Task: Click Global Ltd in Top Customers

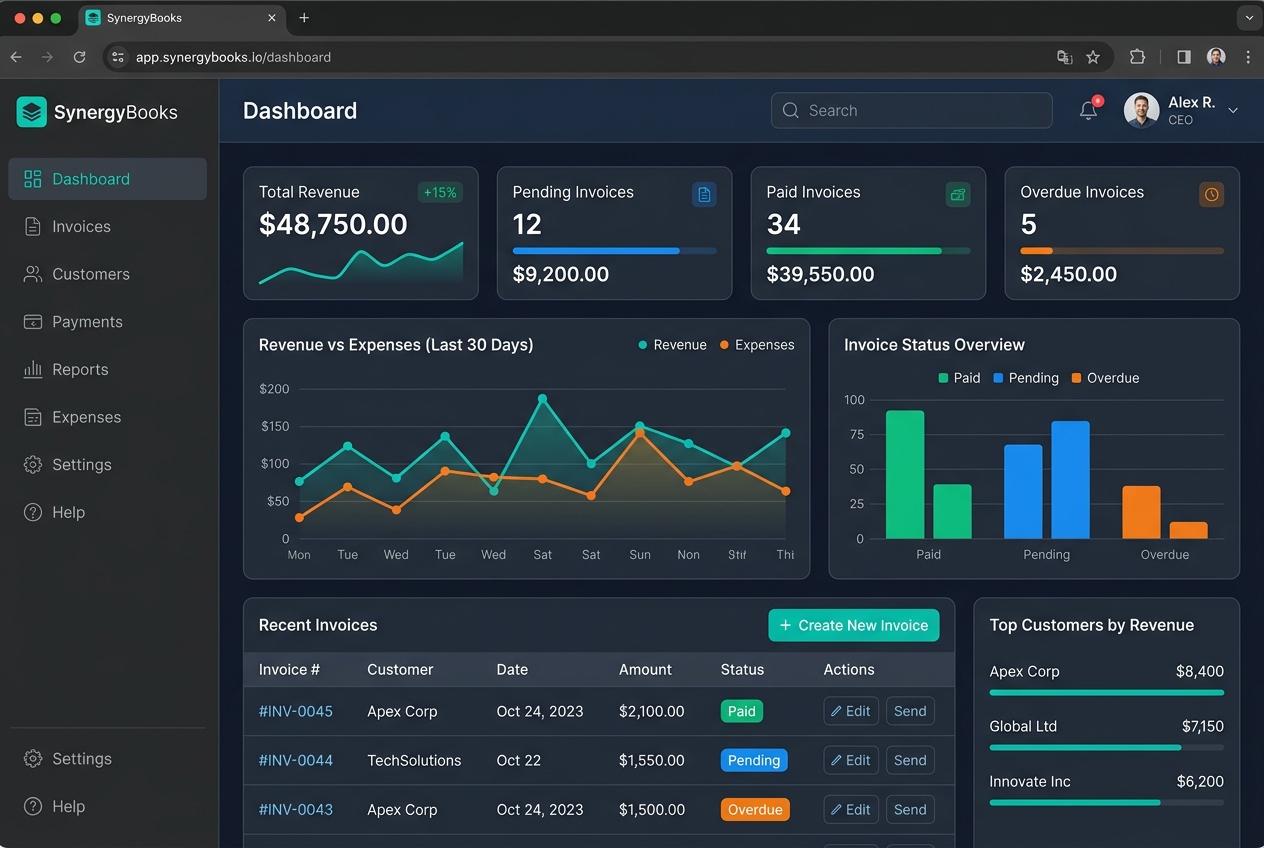Action: click(x=1023, y=726)
